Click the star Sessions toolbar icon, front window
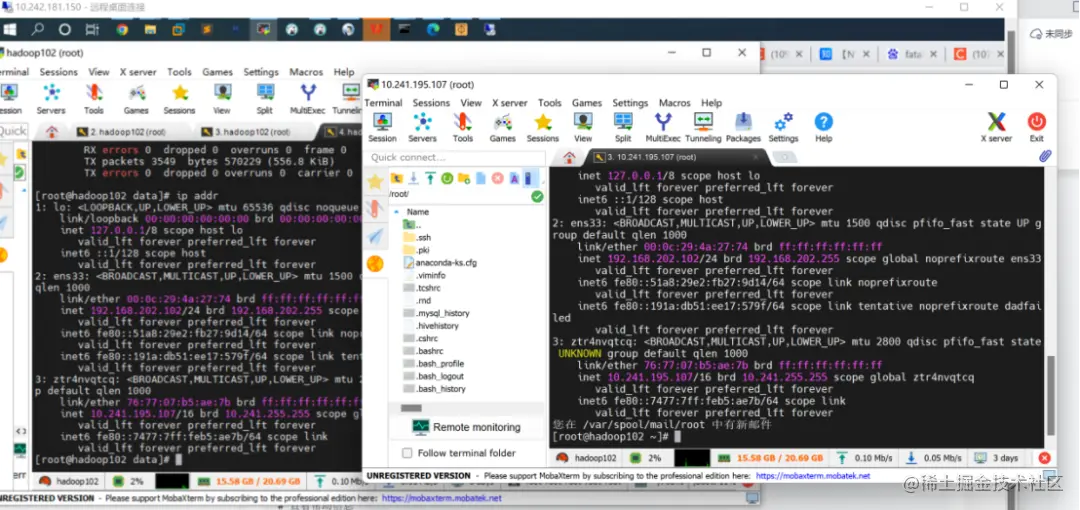The height and width of the screenshot is (510, 1080). [543, 127]
